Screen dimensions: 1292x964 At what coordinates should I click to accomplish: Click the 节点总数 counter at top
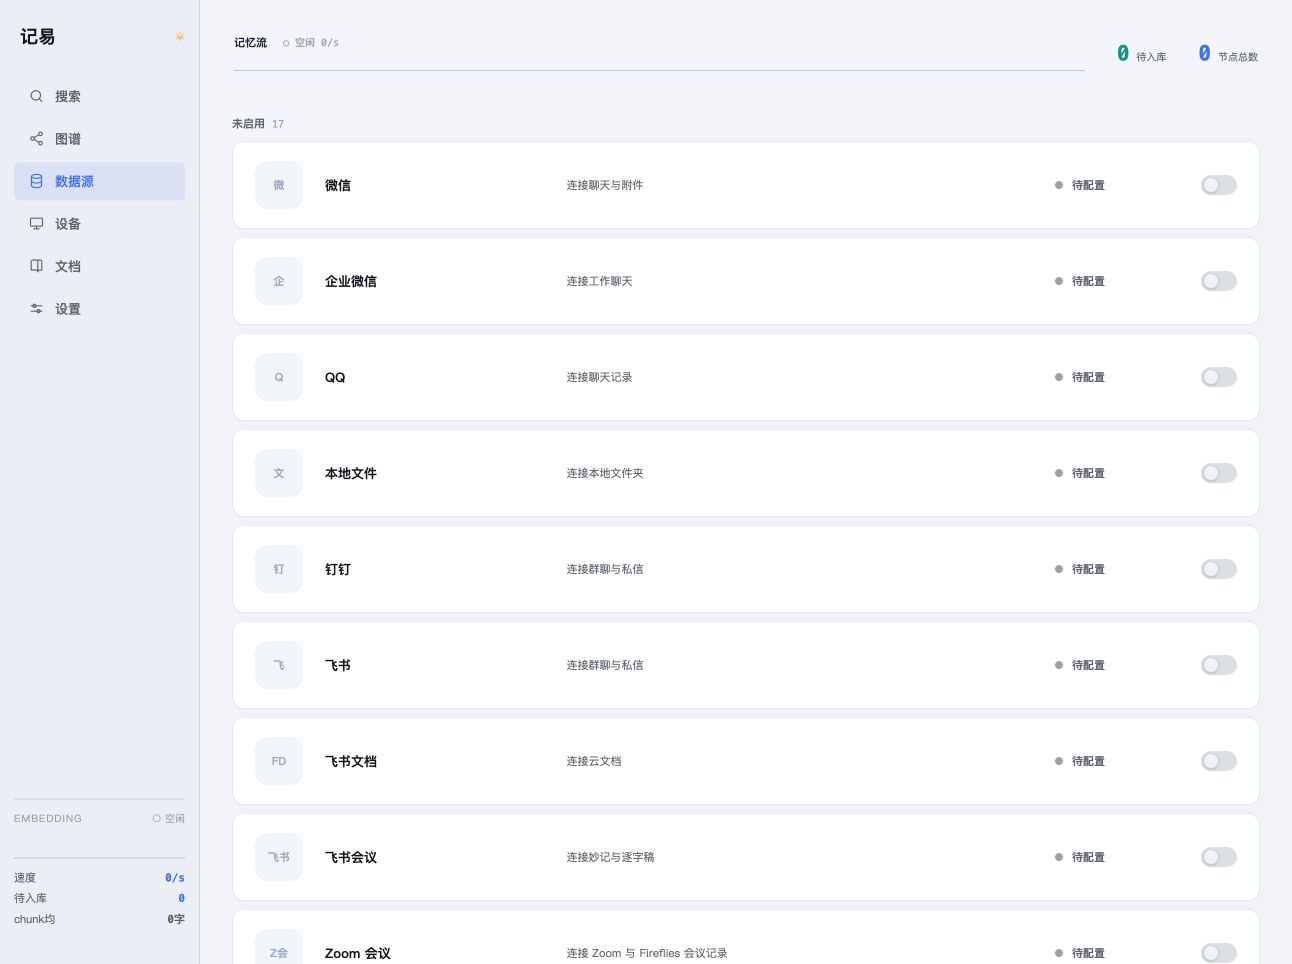pos(1228,54)
